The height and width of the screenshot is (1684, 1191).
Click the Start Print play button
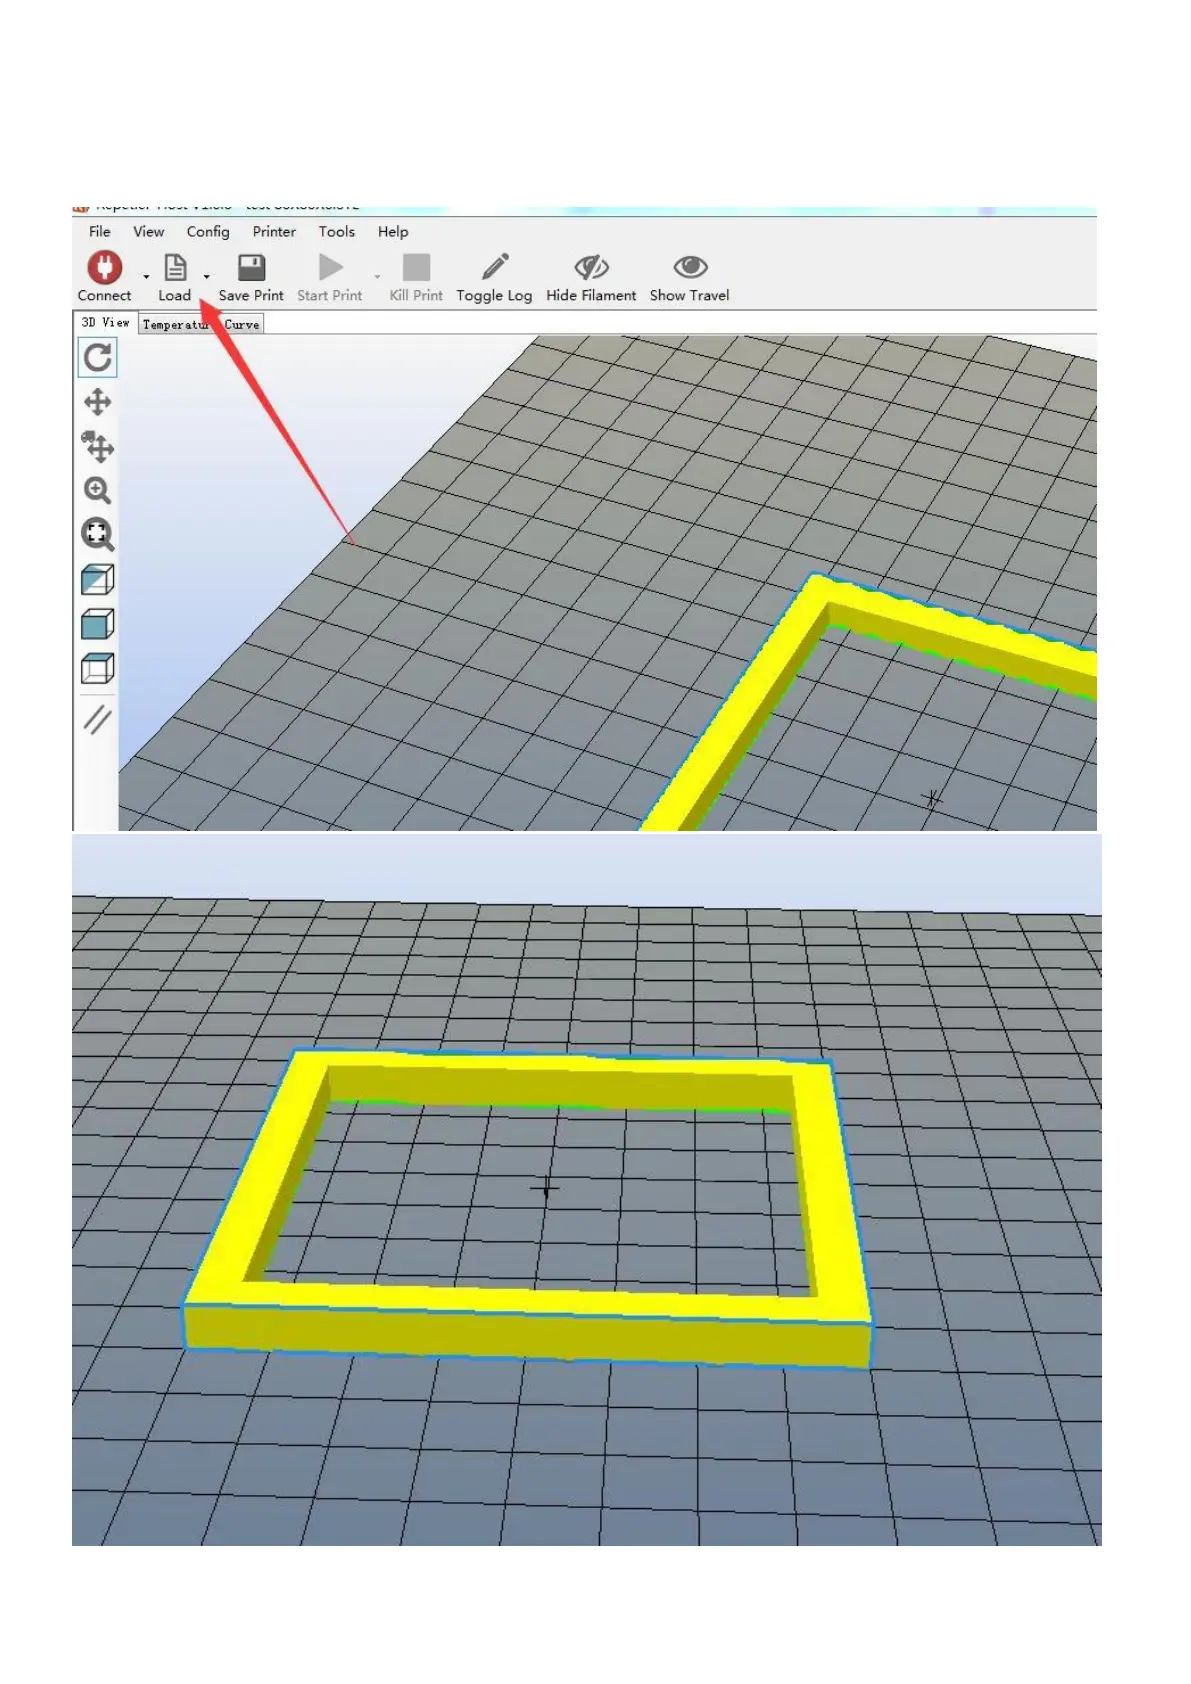pos(330,267)
